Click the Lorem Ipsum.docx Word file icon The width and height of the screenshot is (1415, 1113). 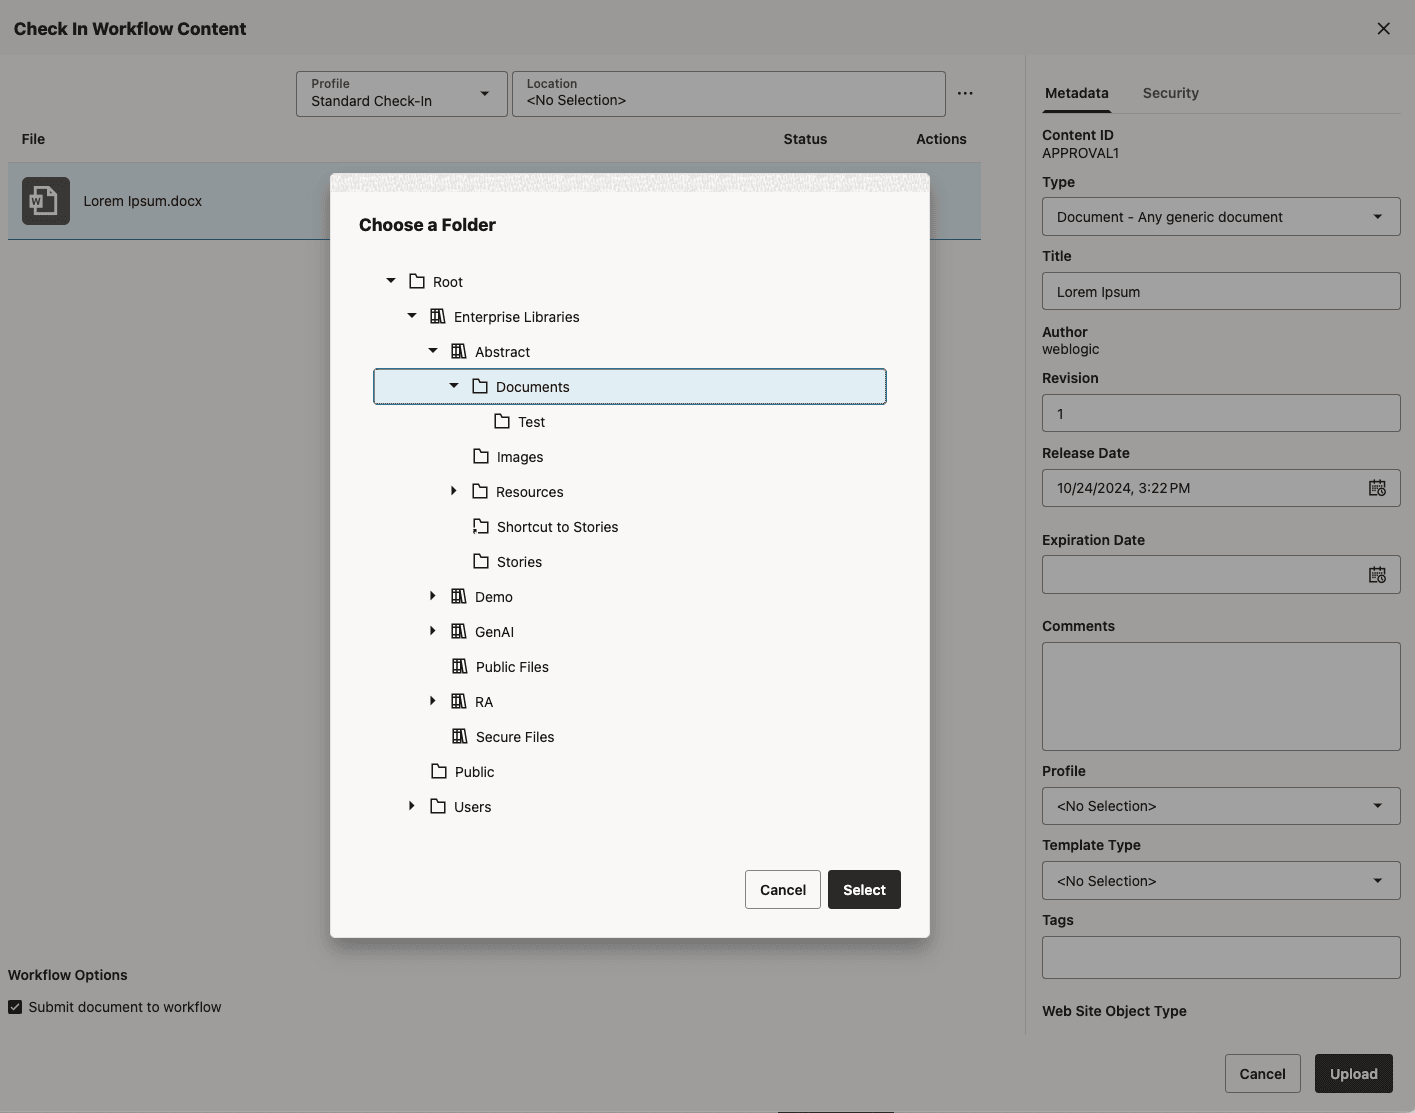click(x=46, y=201)
